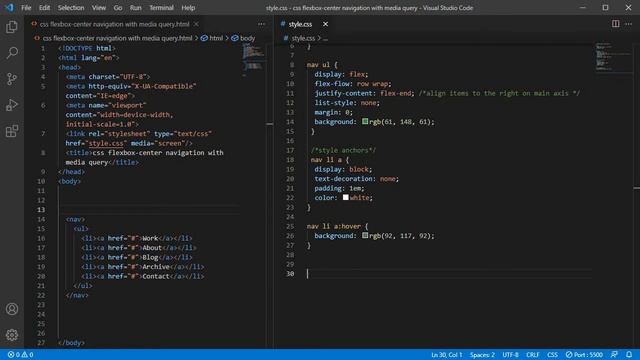Open the File menu

[26, 8]
